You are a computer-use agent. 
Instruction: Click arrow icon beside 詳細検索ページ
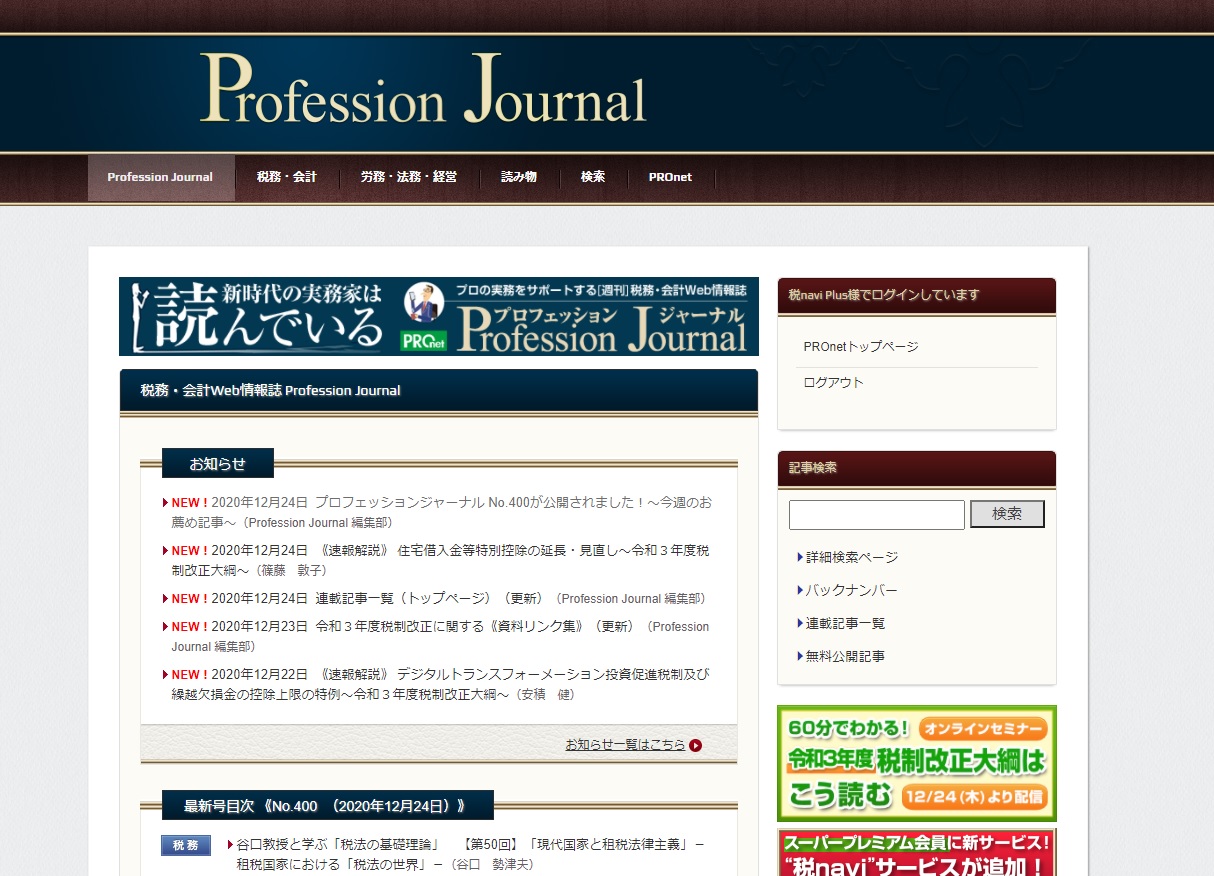[800, 557]
